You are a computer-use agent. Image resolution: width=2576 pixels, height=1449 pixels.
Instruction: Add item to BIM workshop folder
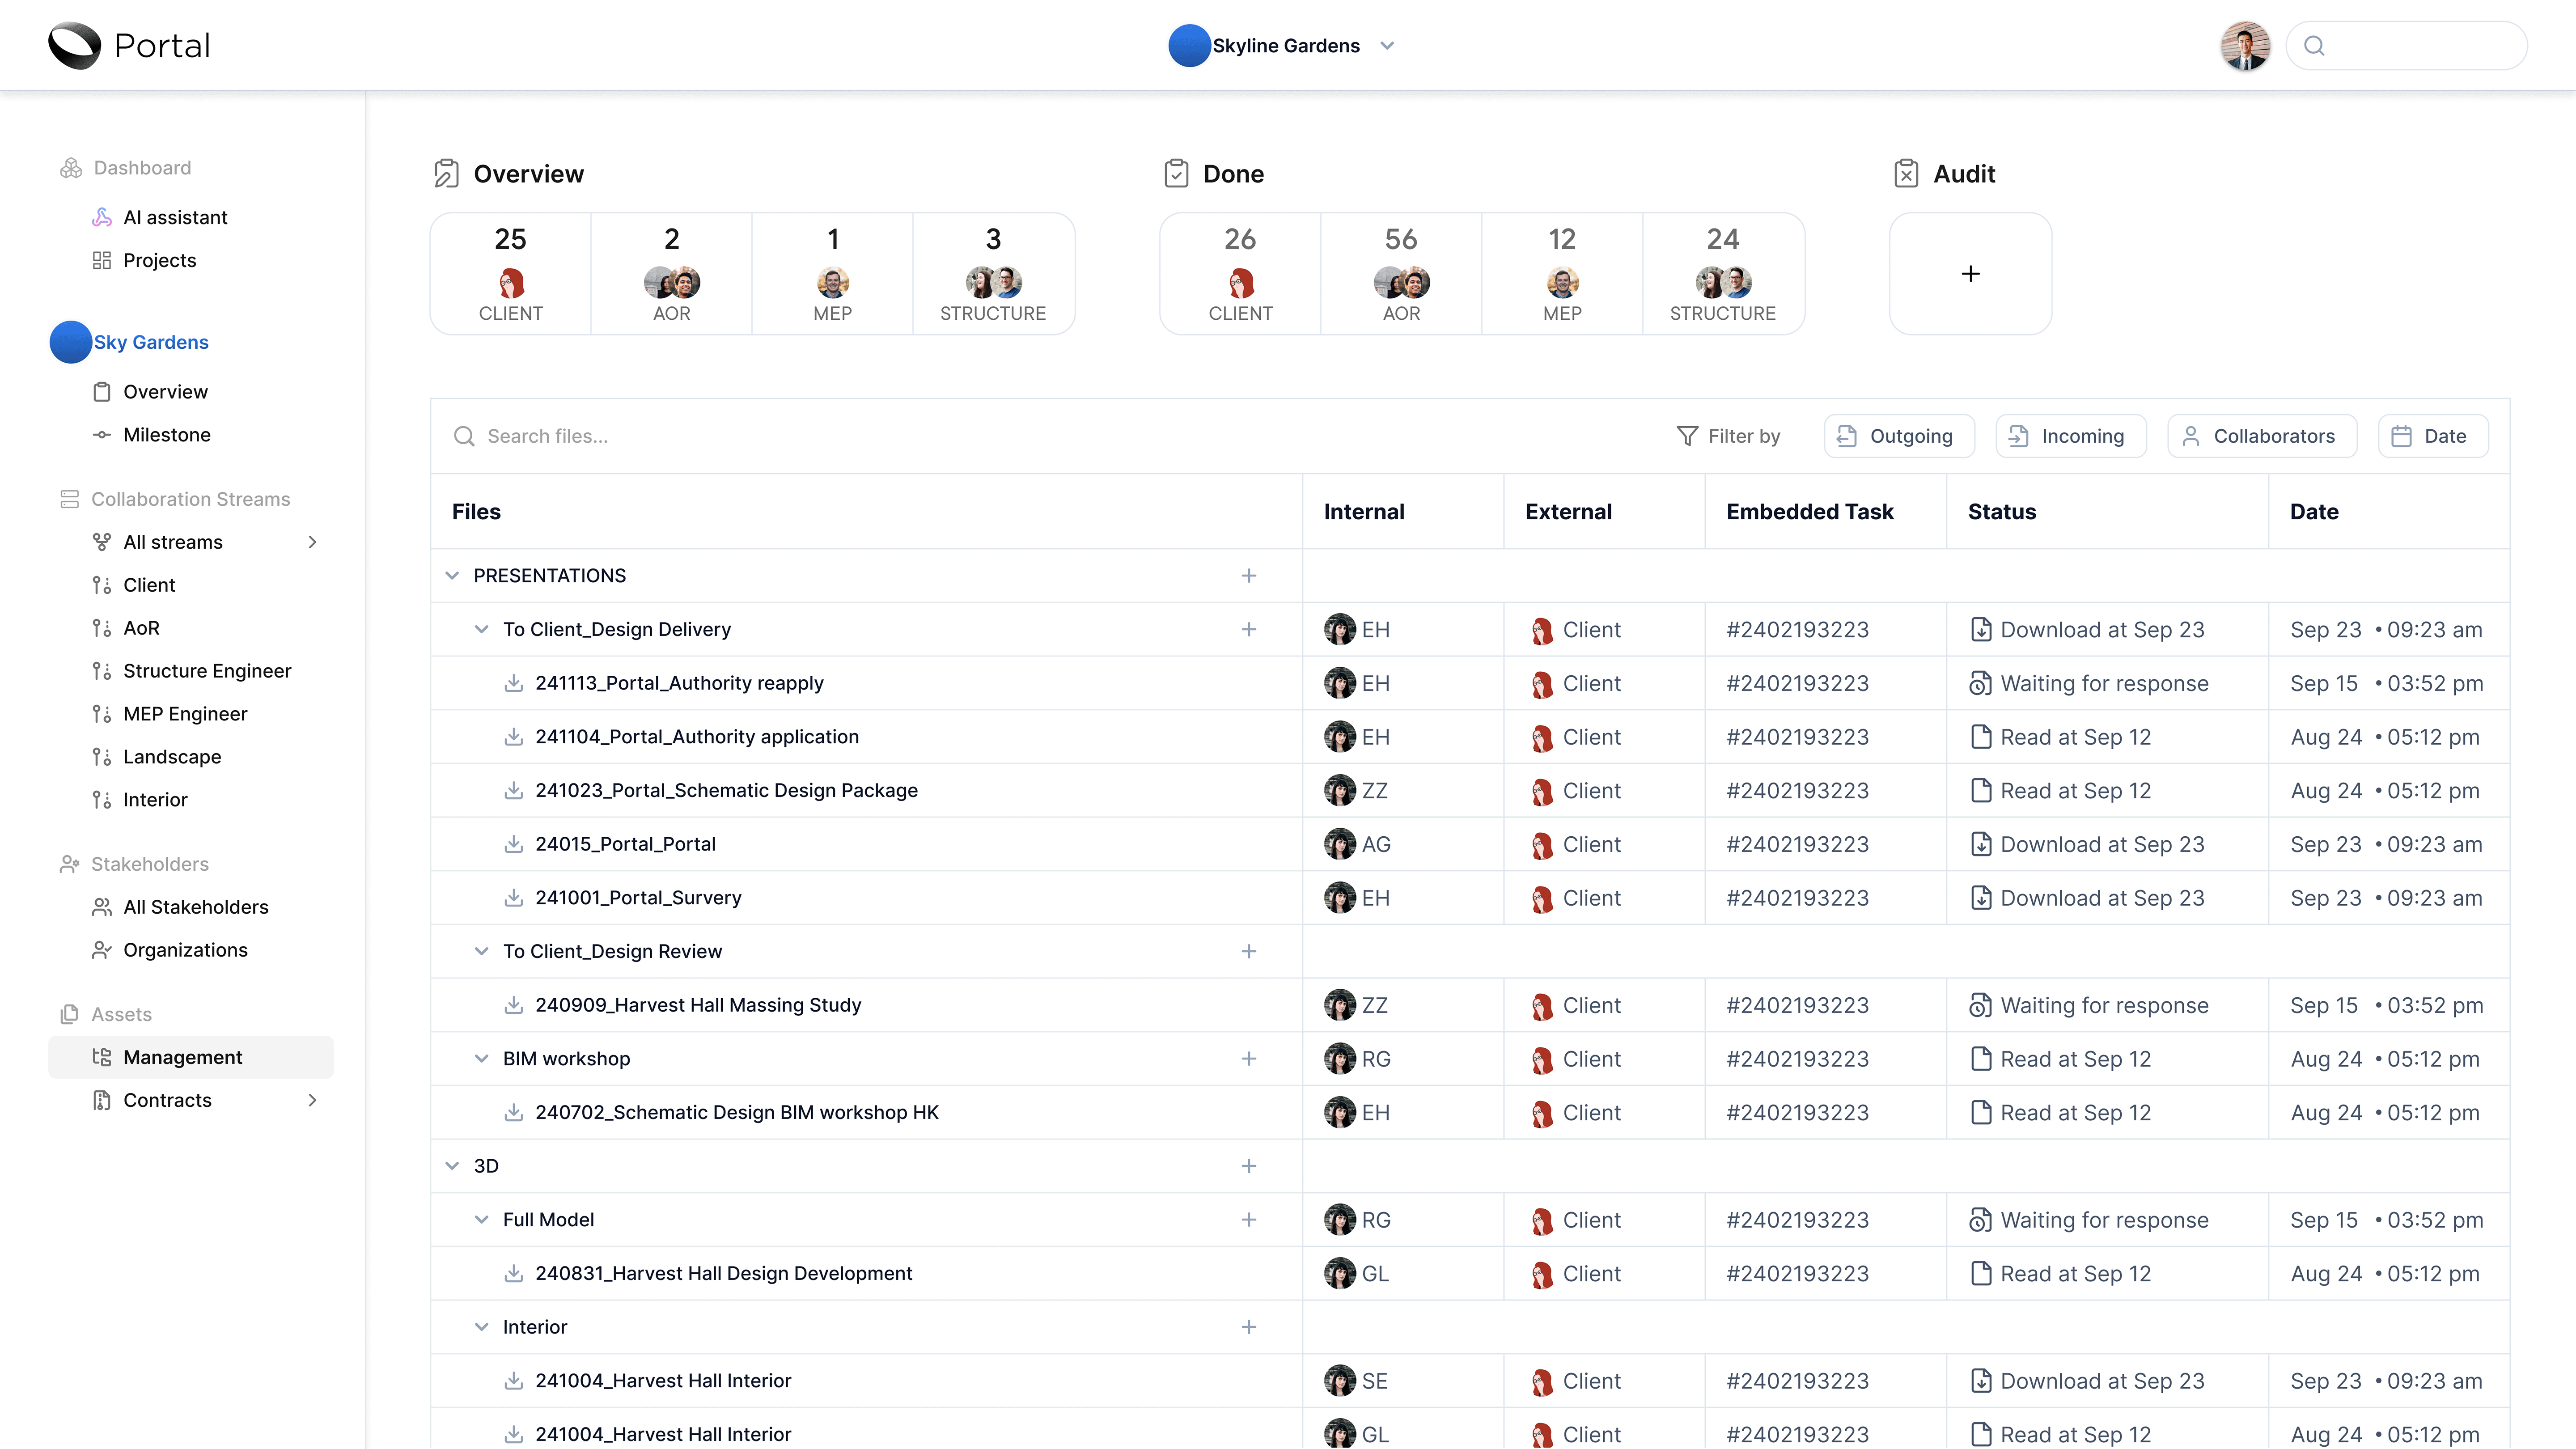coord(1249,1059)
